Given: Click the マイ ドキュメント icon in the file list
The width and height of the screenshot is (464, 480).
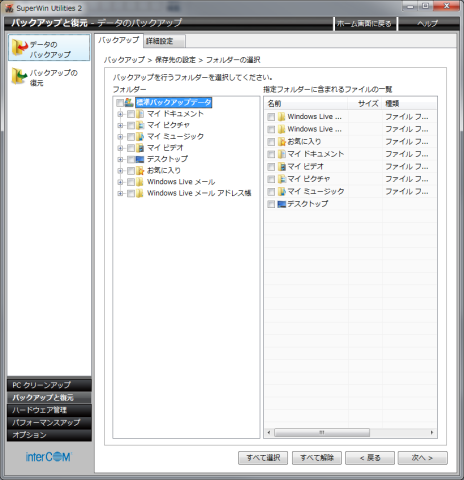Looking at the screenshot, I should 282,154.
